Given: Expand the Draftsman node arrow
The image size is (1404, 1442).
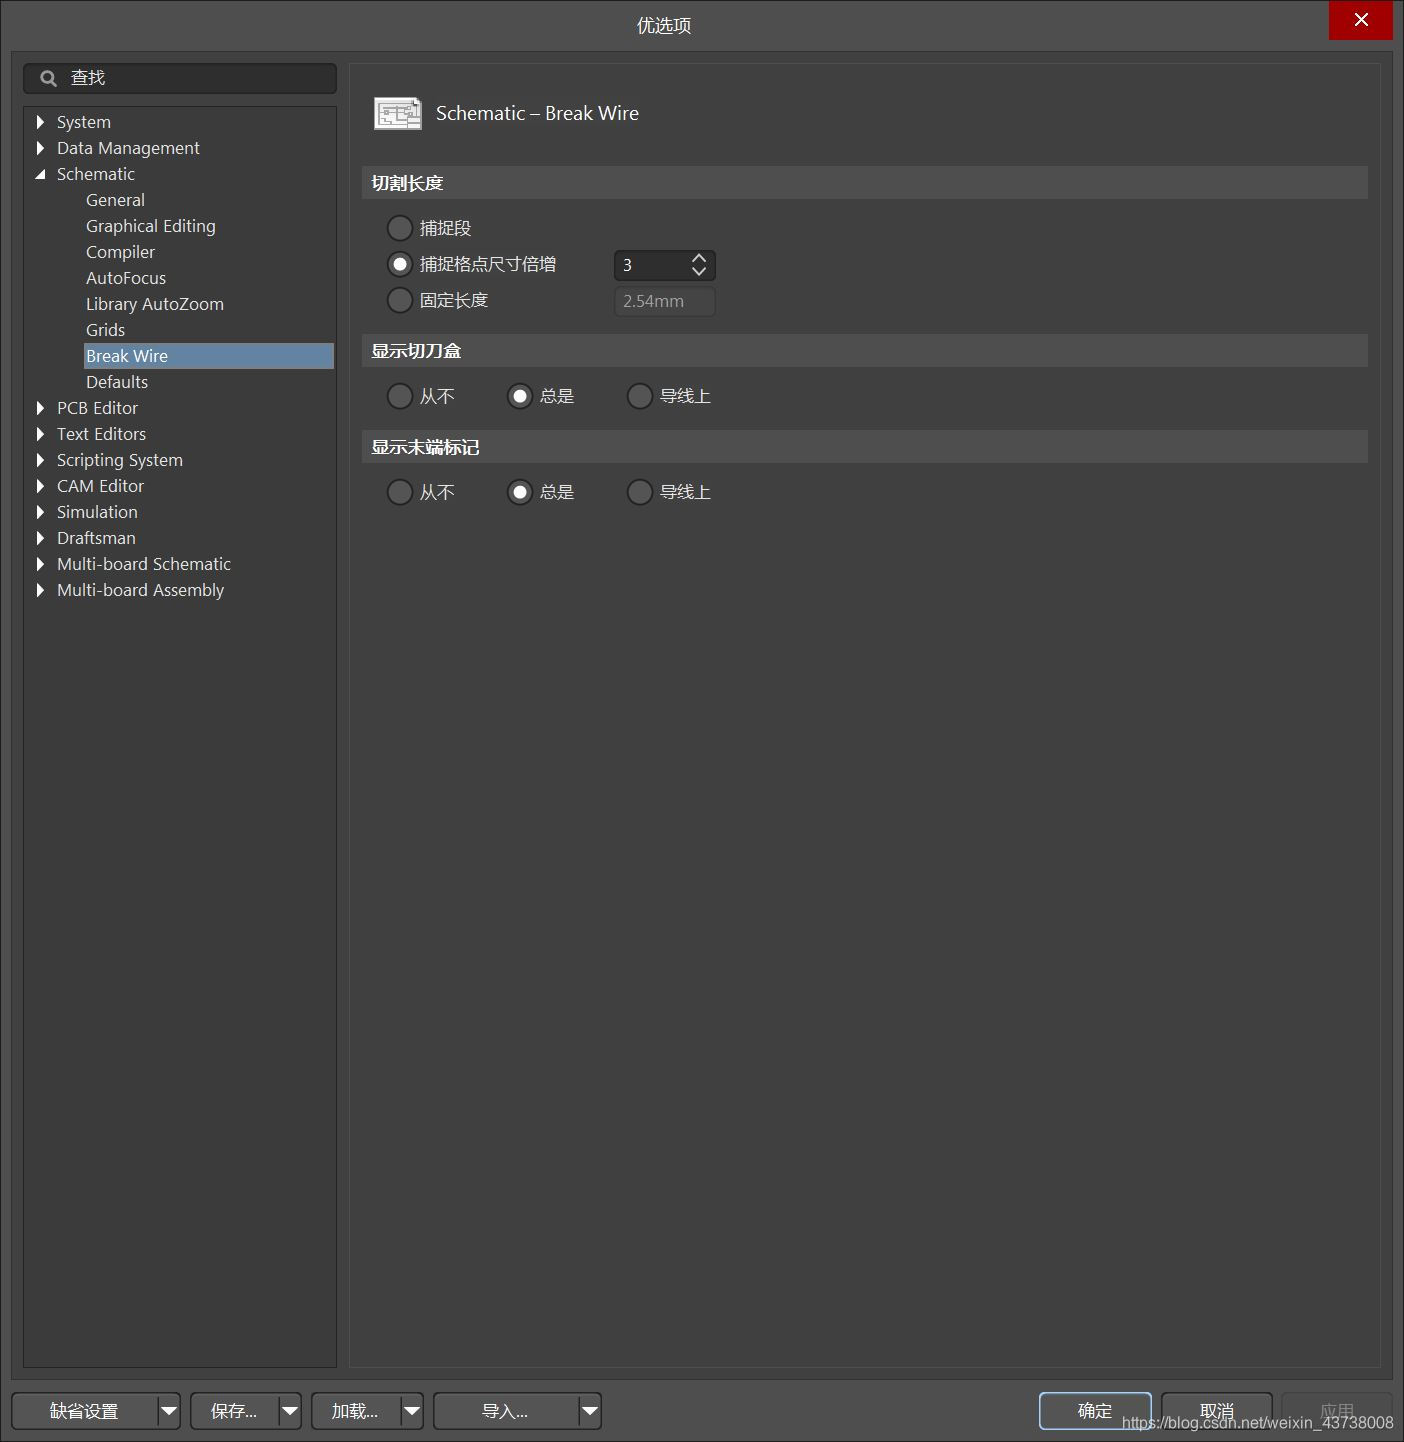Looking at the screenshot, I should (x=40, y=538).
